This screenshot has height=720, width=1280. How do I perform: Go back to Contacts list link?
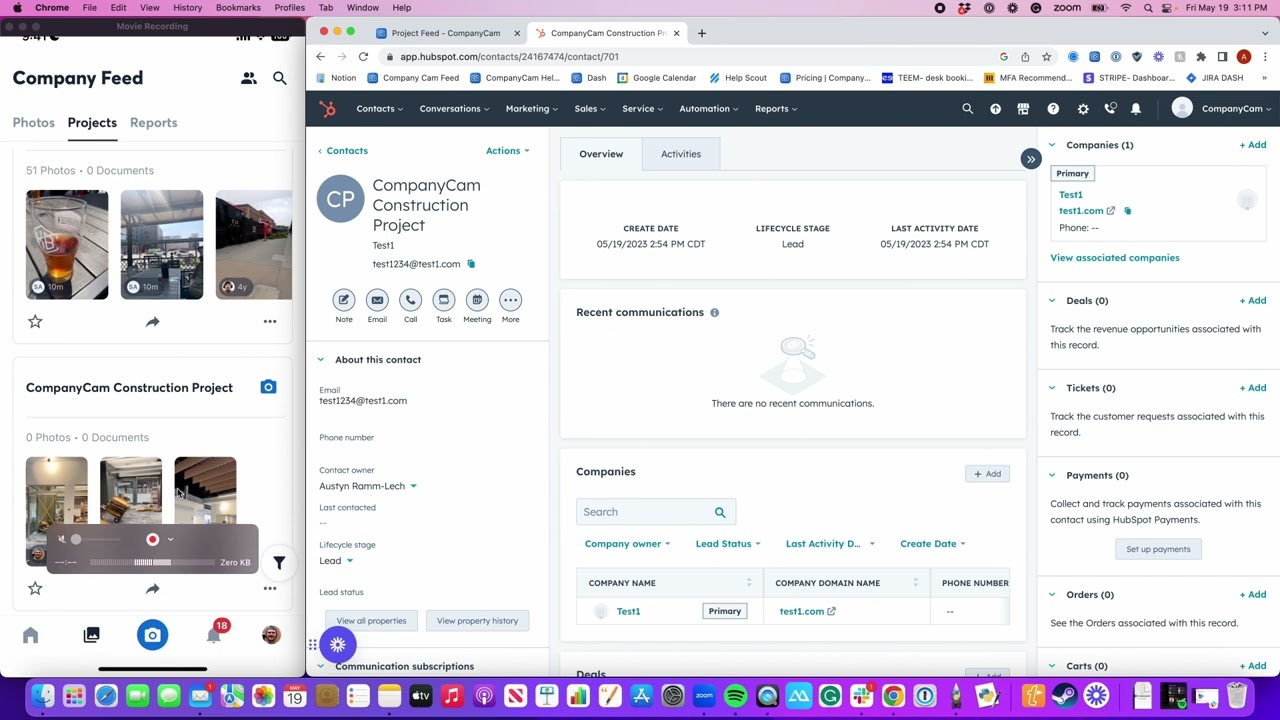pyautogui.click(x=343, y=151)
